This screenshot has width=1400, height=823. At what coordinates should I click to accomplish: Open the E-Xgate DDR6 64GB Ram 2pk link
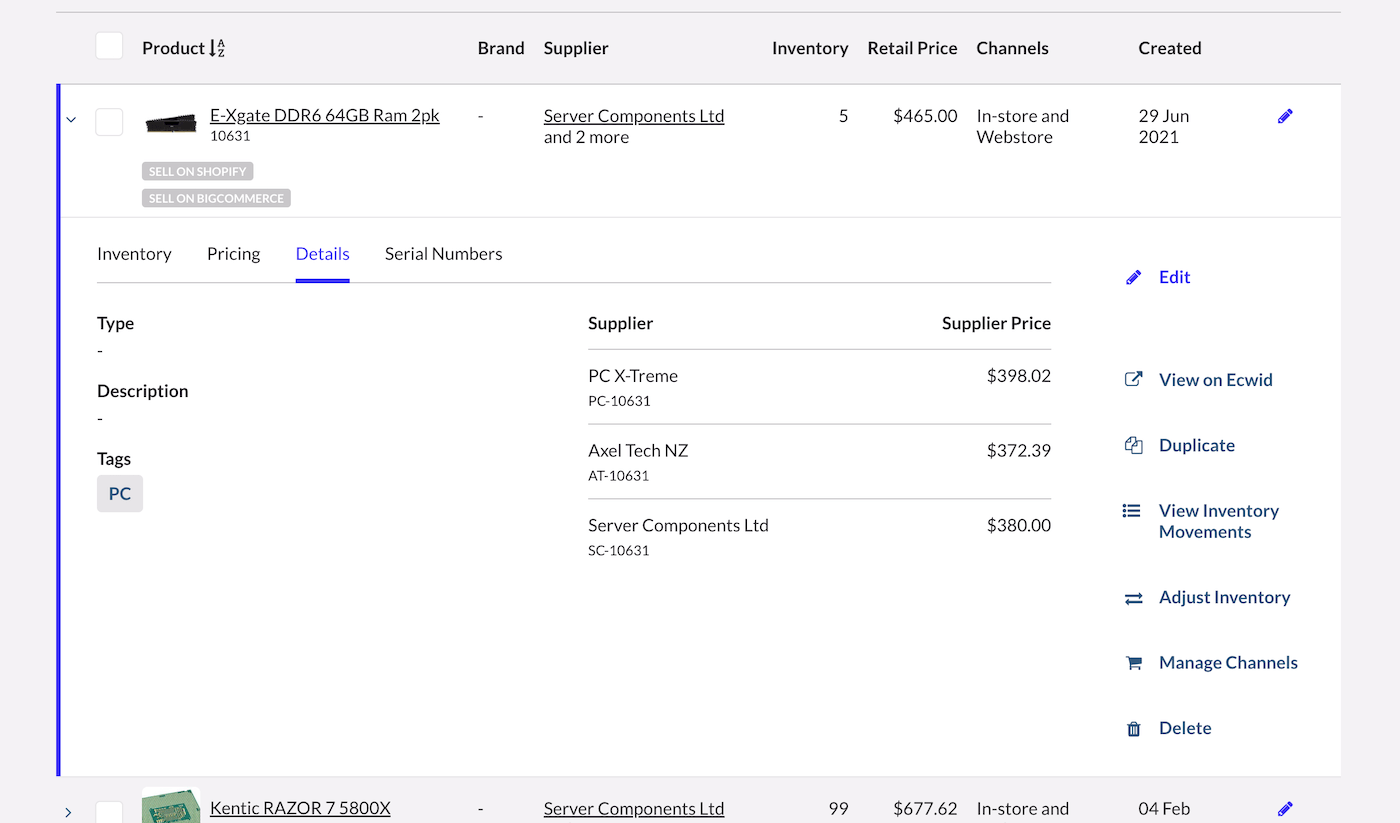pos(324,115)
